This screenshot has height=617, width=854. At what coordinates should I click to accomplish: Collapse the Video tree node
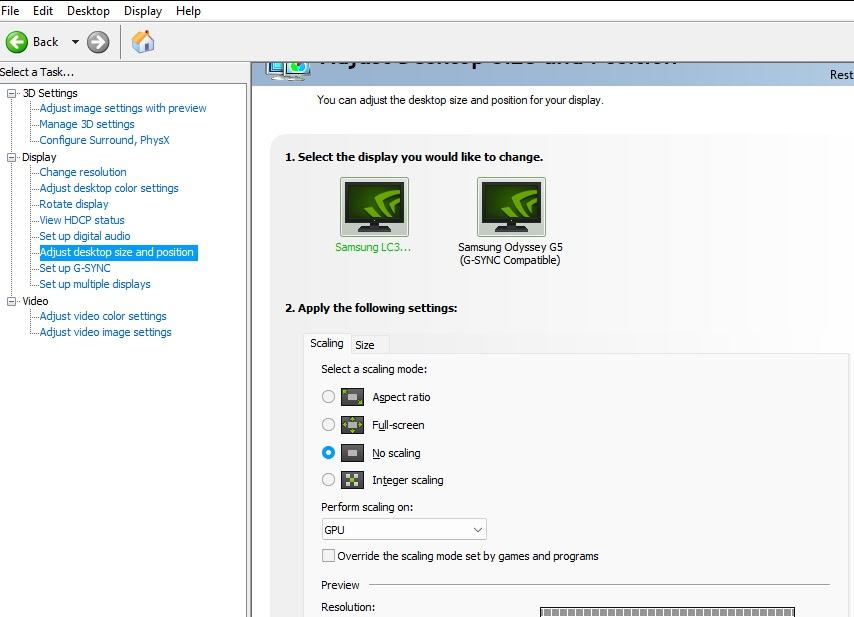click(x=11, y=301)
